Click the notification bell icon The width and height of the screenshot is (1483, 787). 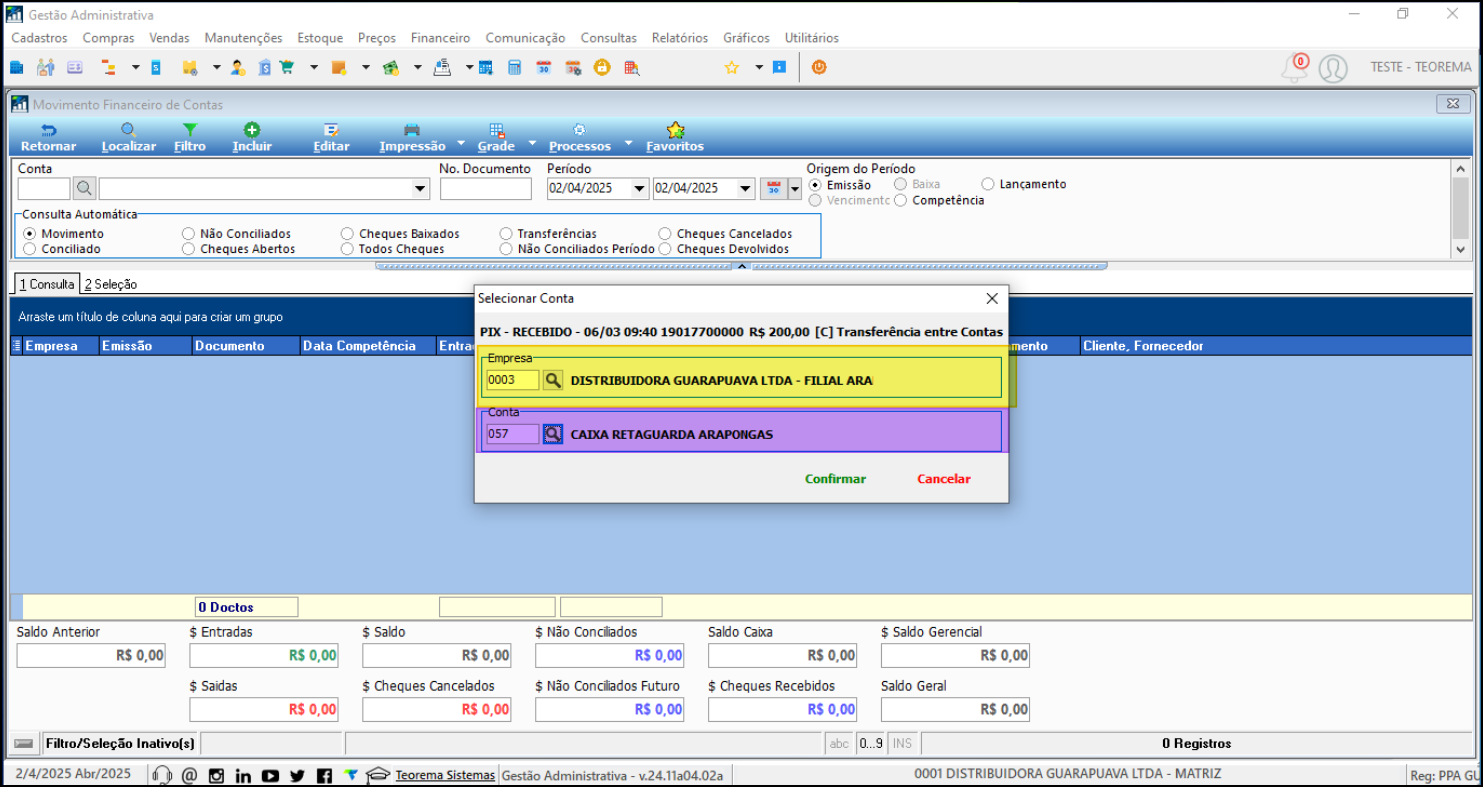pyautogui.click(x=1295, y=68)
